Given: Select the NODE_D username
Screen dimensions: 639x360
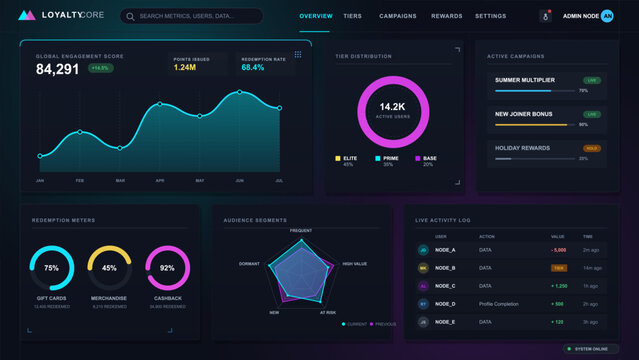Looking at the screenshot, I should tap(445, 304).
